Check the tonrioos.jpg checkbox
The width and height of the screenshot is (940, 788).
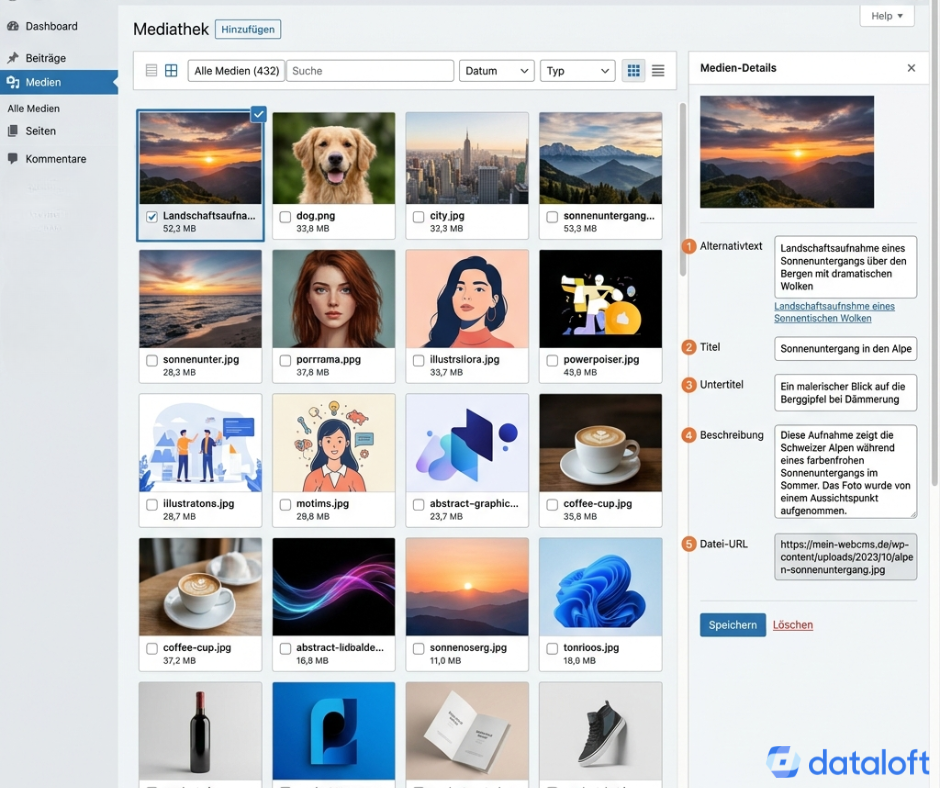552,648
